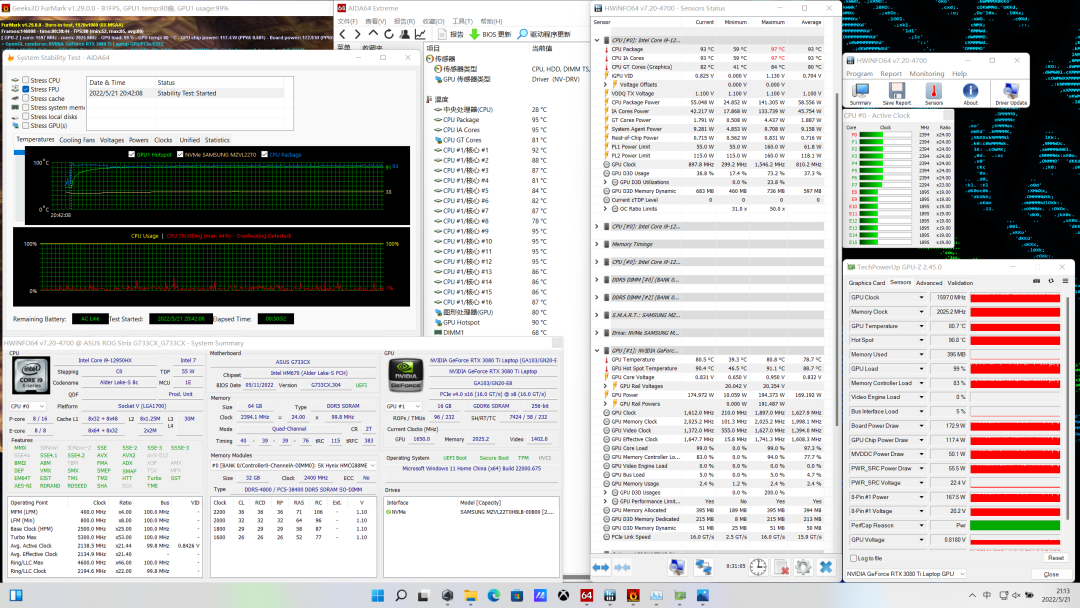1080x608 pixels.
Task: Click the clock reset icon in sensors toolbar
Action: 758,567
